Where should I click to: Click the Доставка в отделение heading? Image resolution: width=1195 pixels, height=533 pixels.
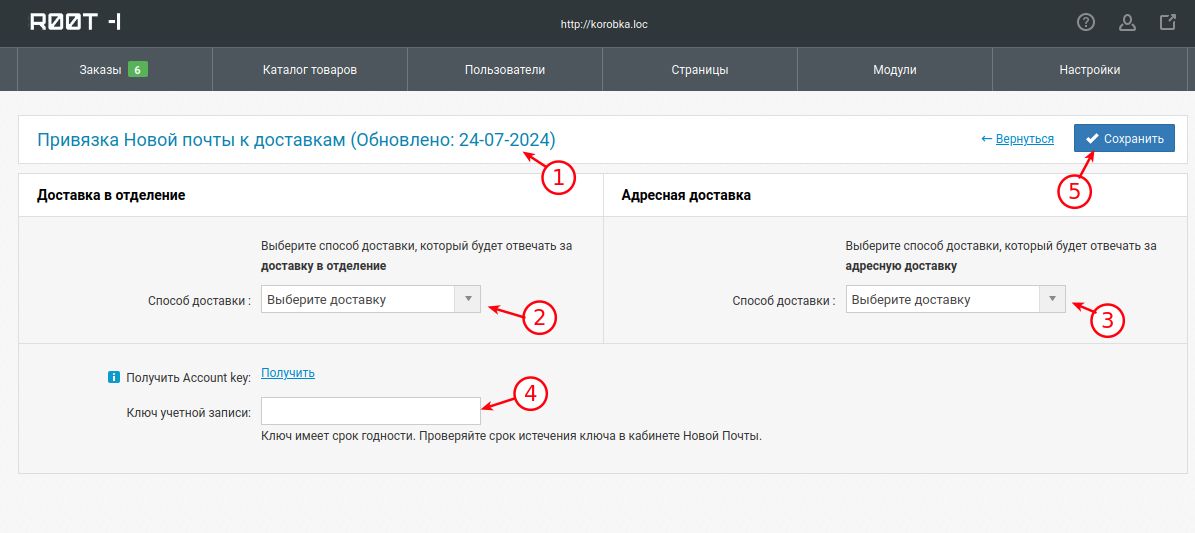tap(111, 195)
